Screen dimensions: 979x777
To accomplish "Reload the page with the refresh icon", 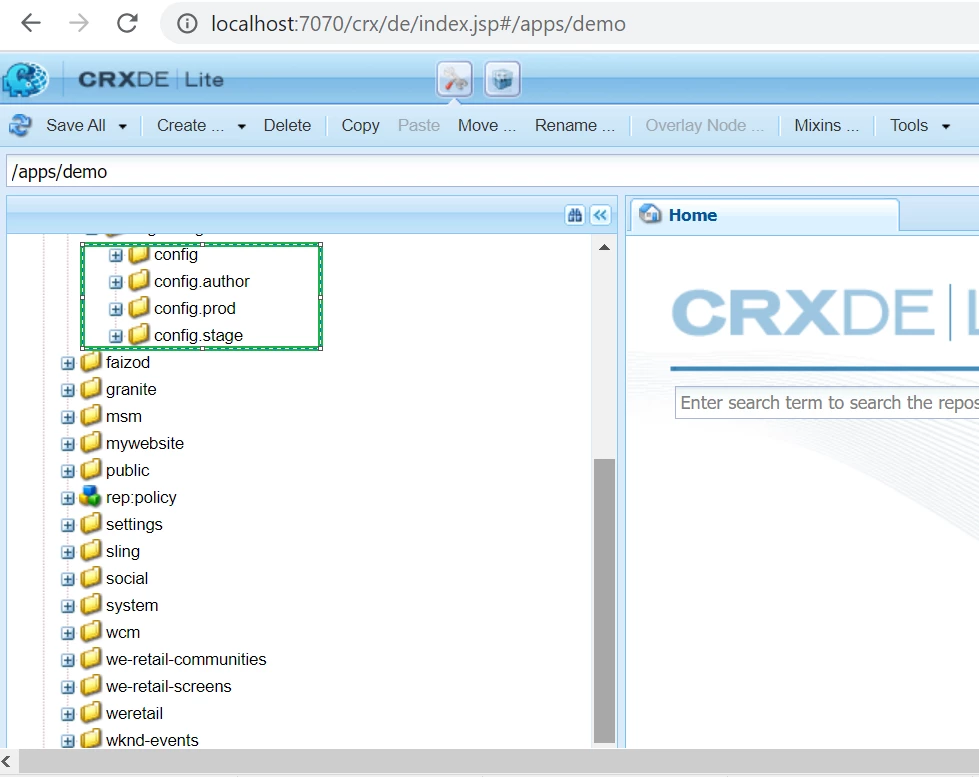I will click(127, 24).
